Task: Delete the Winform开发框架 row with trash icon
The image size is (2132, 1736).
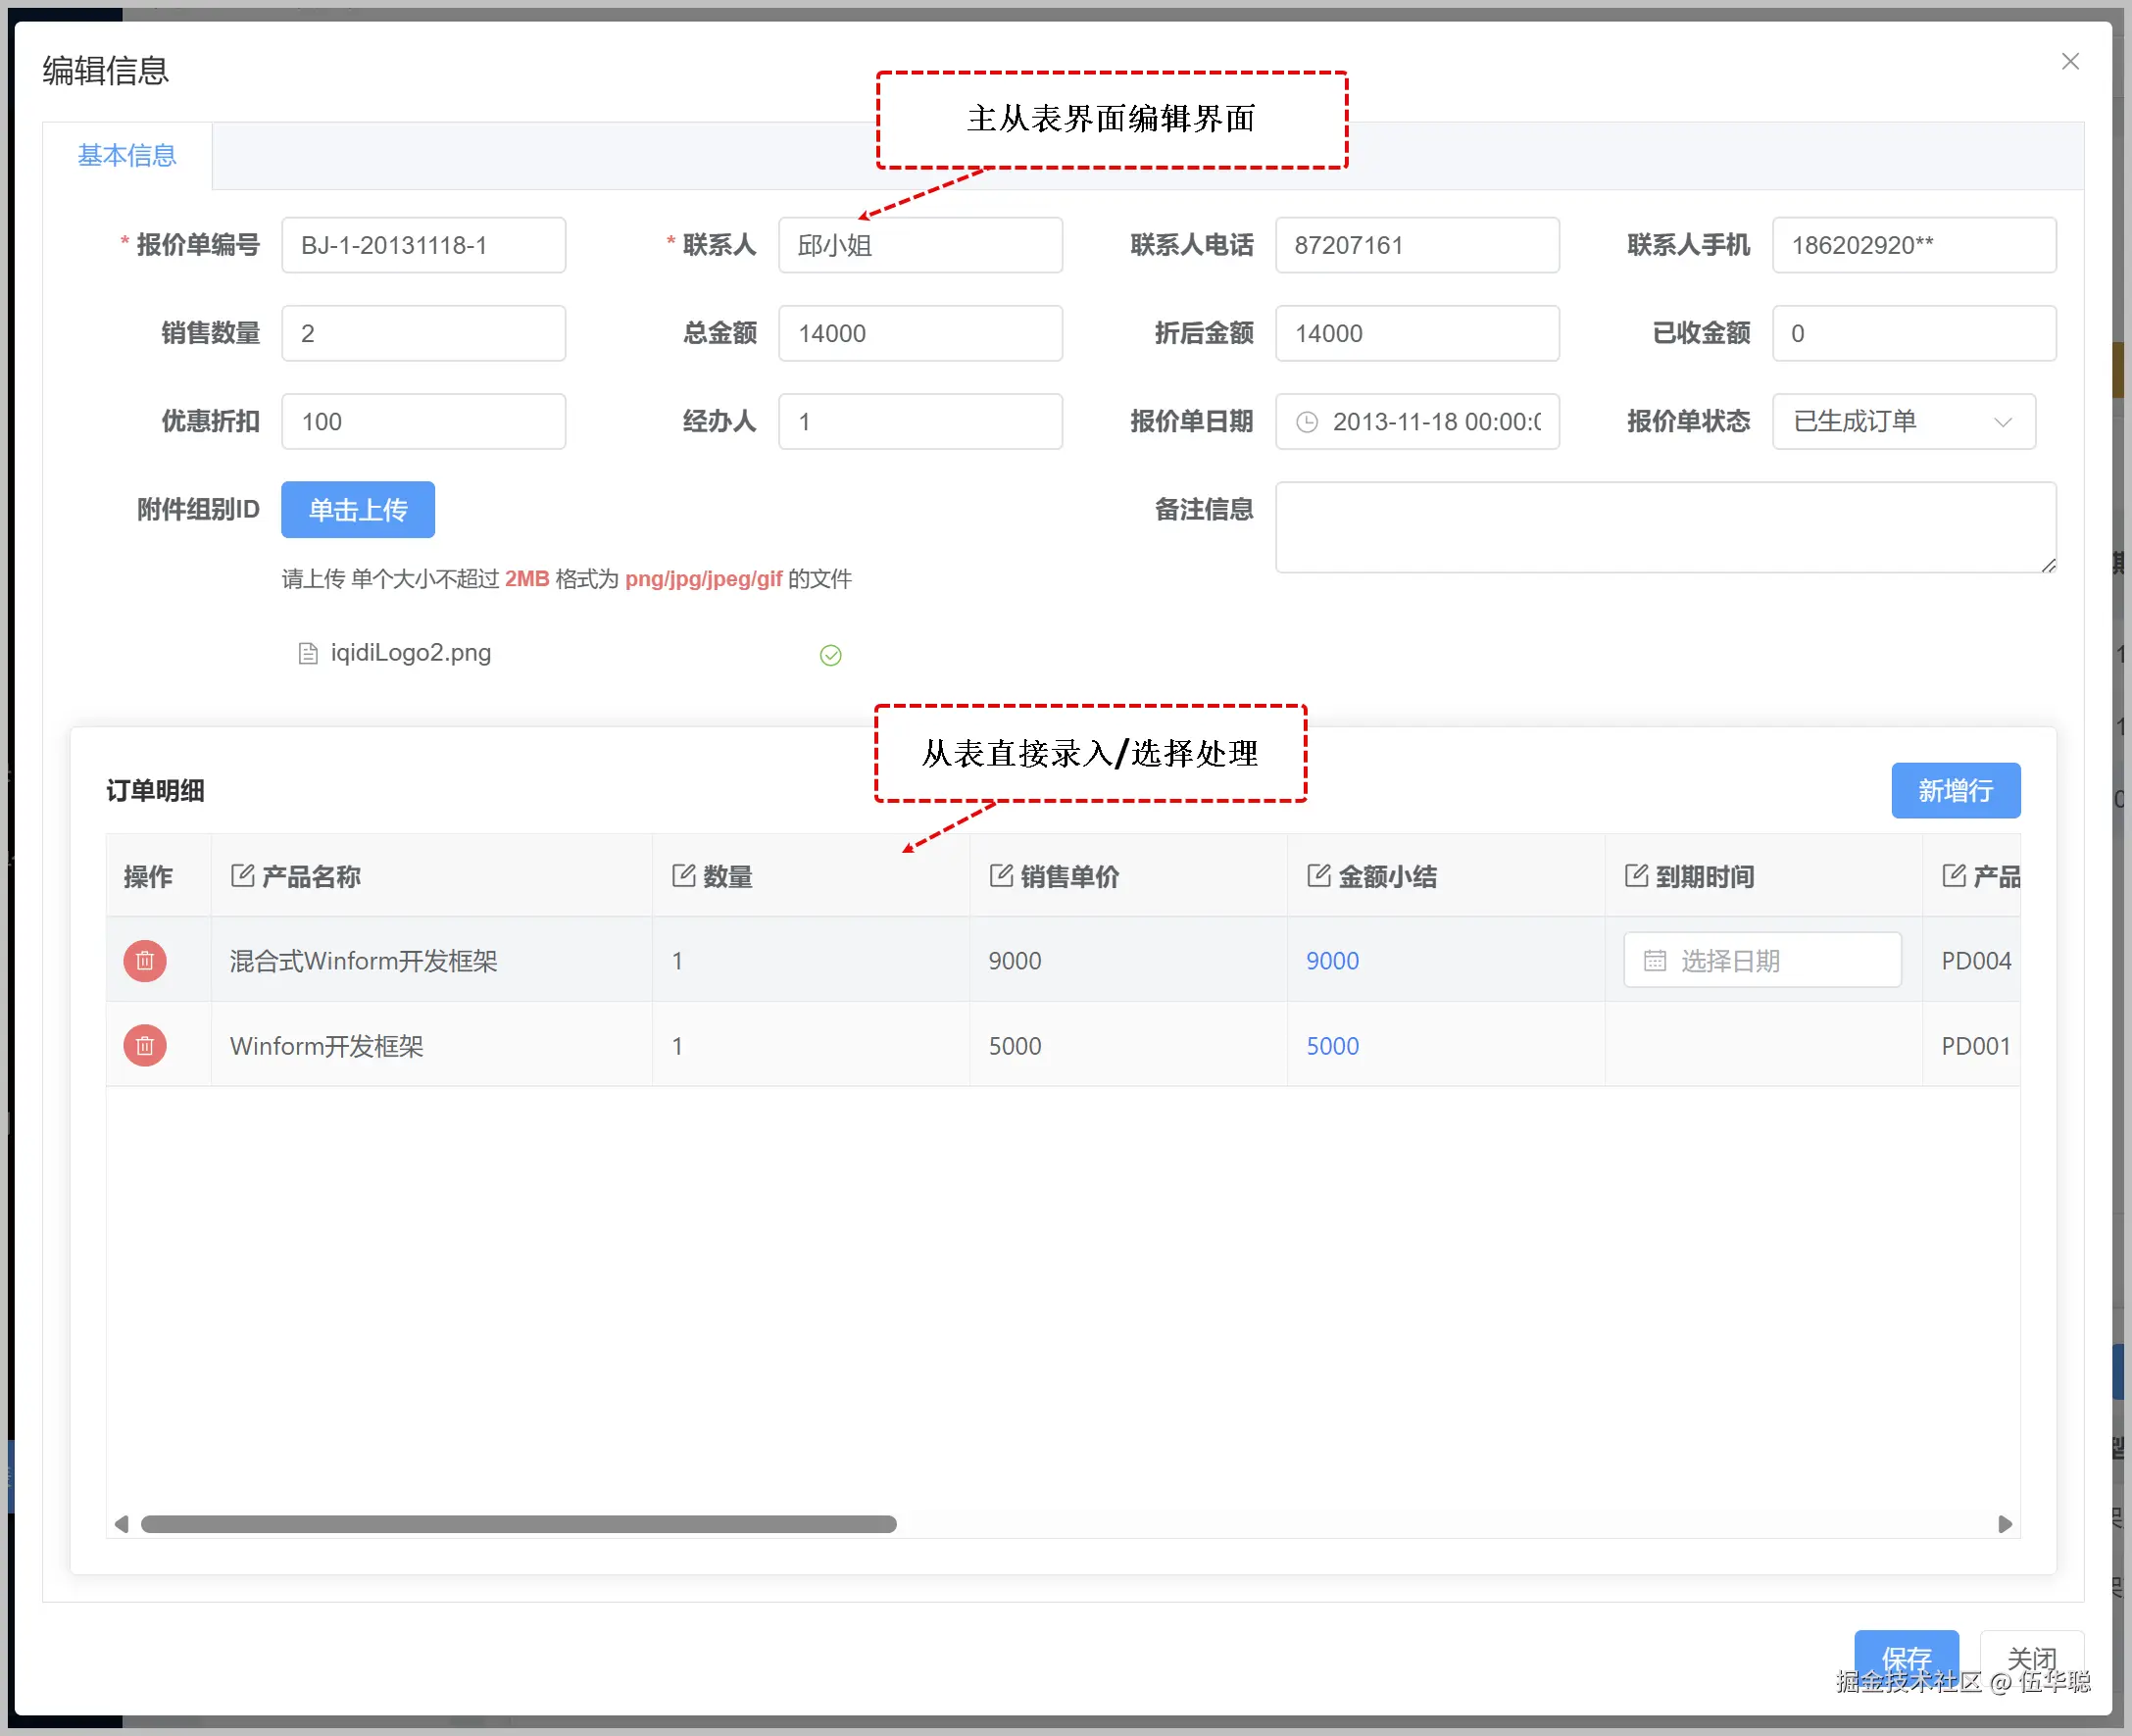Action: pos(145,1046)
